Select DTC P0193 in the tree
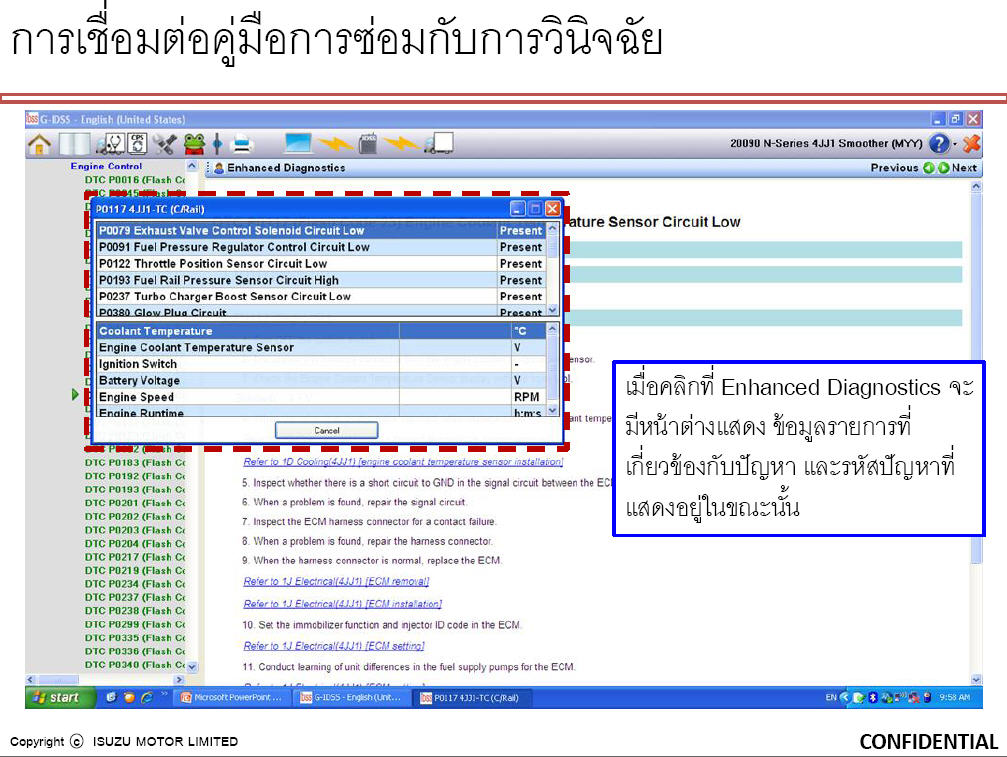This screenshot has width=1007, height=757. [135, 489]
